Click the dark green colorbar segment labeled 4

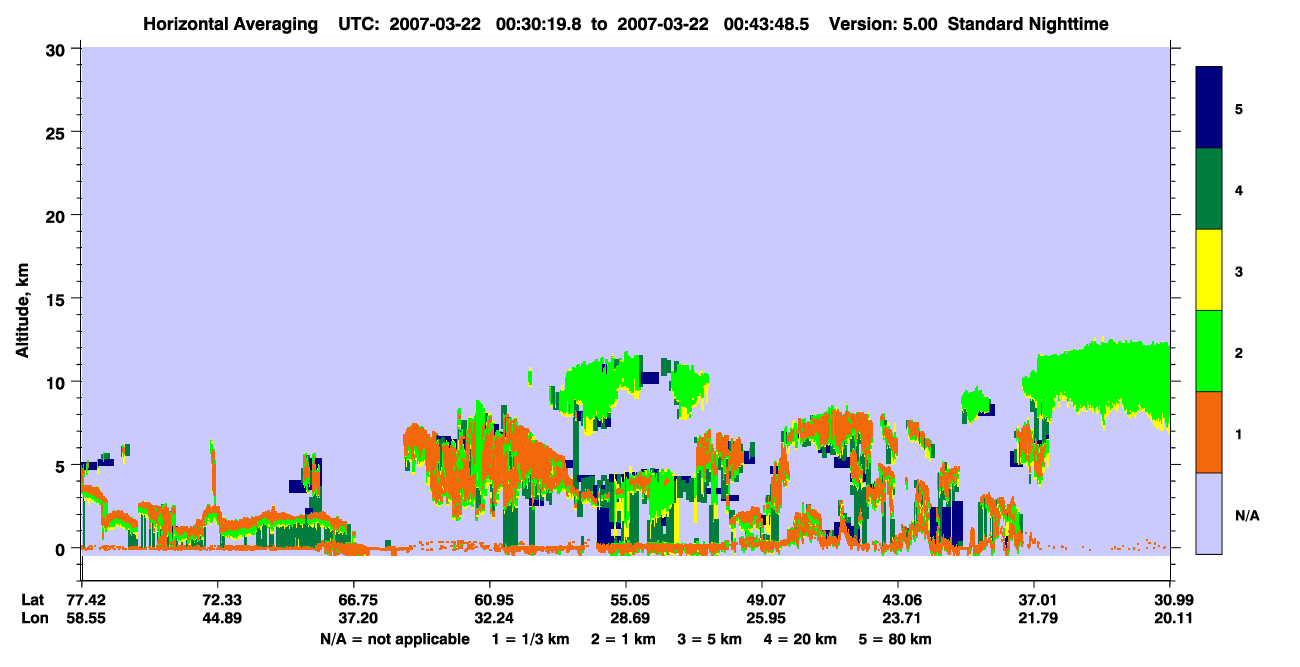[x=1209, y=189]
